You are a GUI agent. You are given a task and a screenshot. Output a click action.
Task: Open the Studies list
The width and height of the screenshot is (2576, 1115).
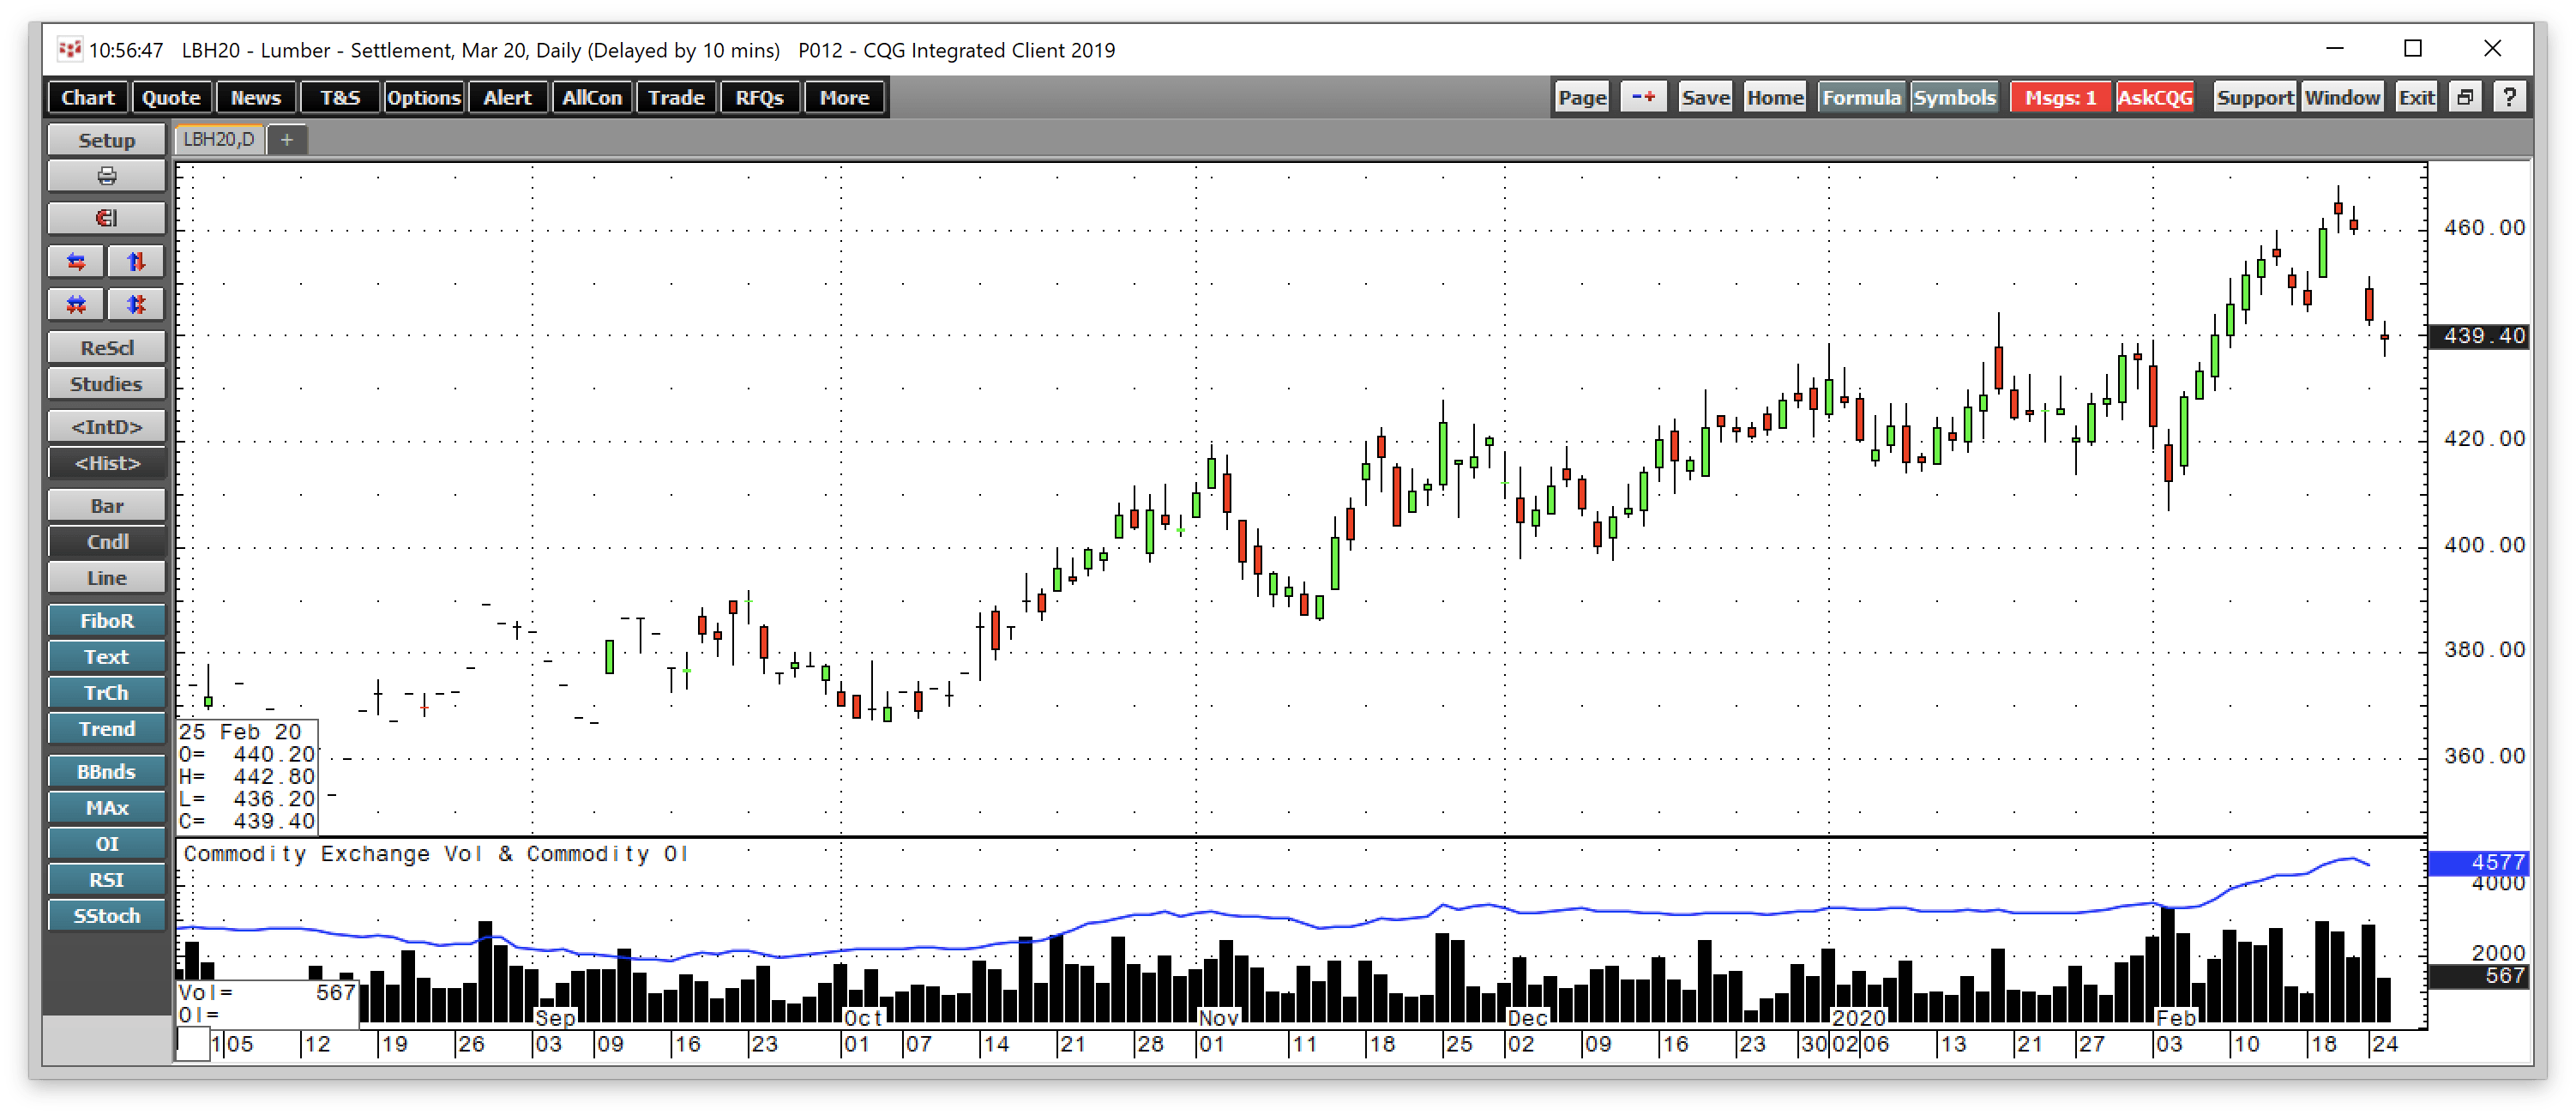pyautogui.click(x=106, y=384)
